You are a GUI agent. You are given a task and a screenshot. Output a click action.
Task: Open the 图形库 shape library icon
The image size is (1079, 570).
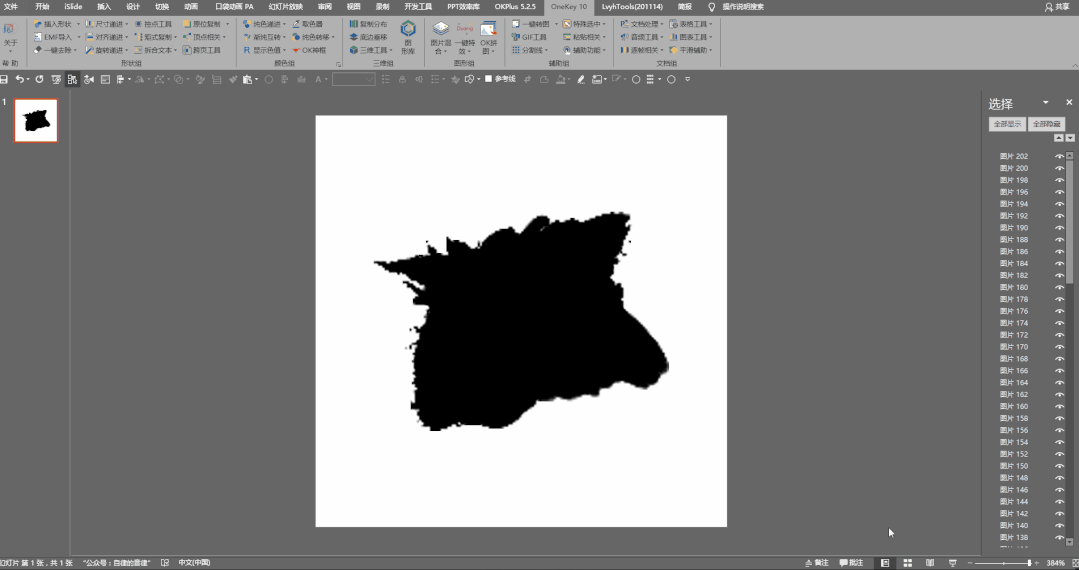[408, 37]
